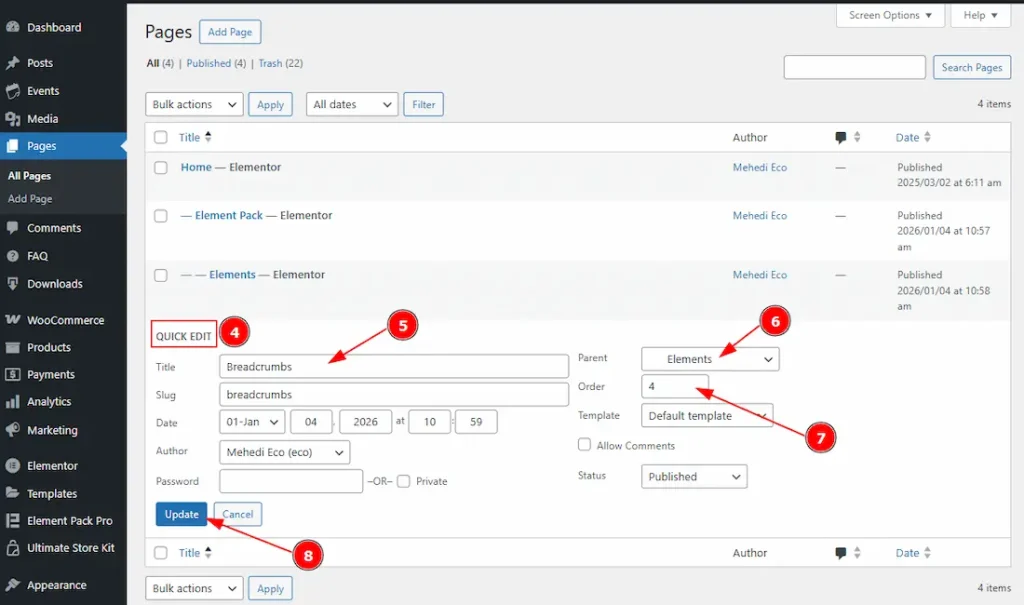Click the Order field showing 4
The image size is (1024, 605).
coord(675,386)
